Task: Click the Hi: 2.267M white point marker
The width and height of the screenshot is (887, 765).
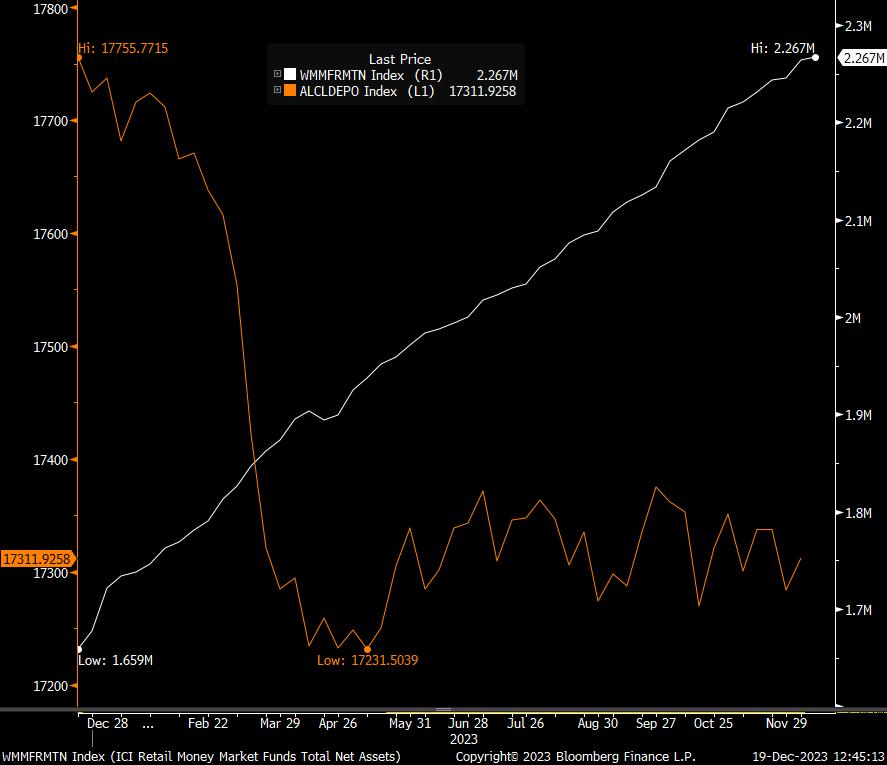Action: (x=815, y=58)
